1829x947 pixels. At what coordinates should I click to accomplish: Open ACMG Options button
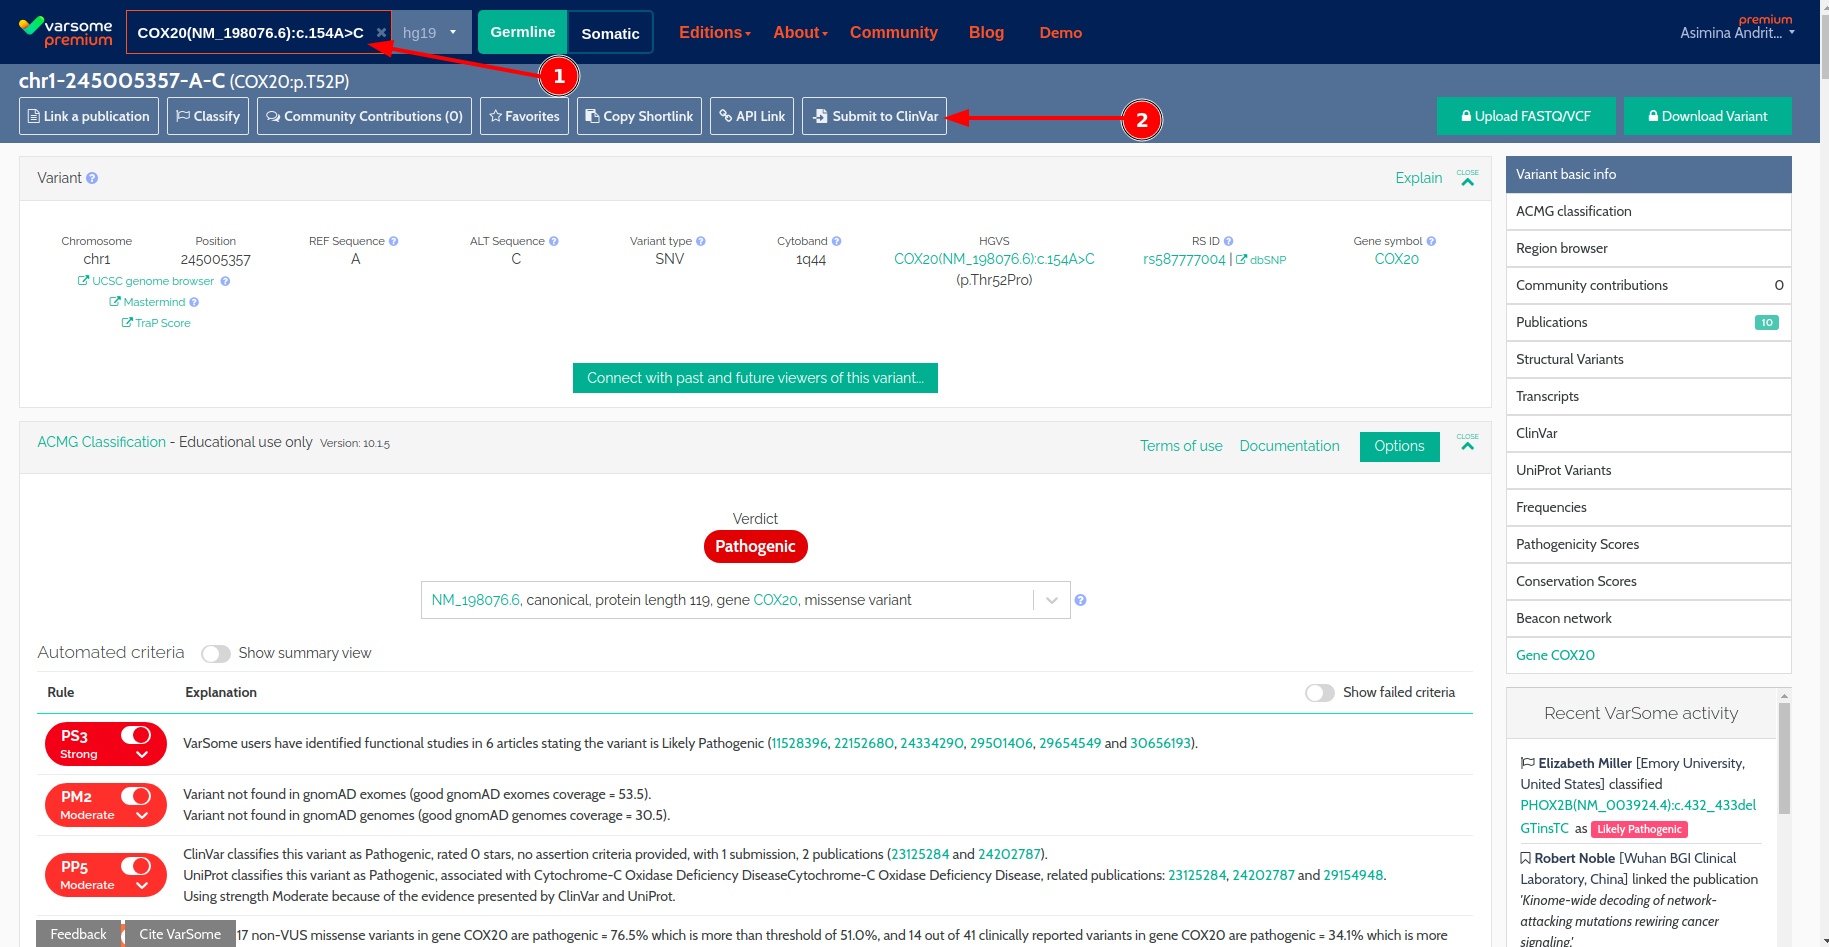1399,446
